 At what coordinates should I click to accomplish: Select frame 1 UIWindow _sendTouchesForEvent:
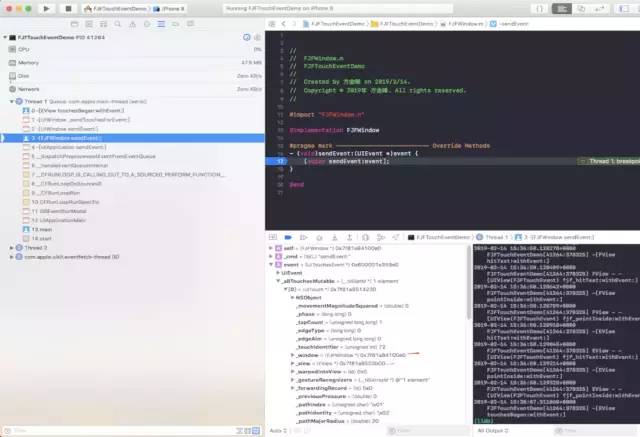coord(132,120)
